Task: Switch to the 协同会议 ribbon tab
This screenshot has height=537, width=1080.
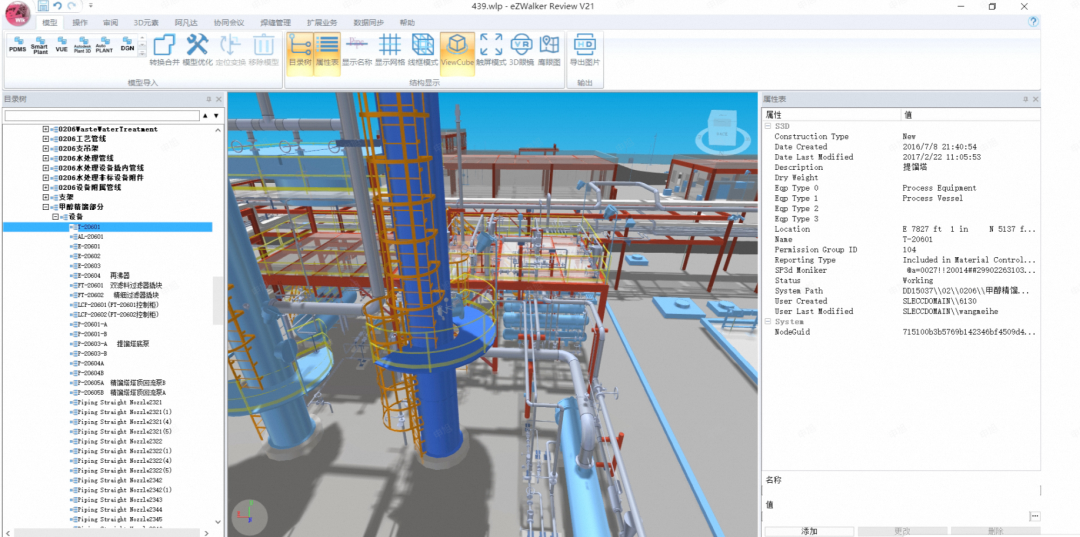Action: (x=230, y=23)
